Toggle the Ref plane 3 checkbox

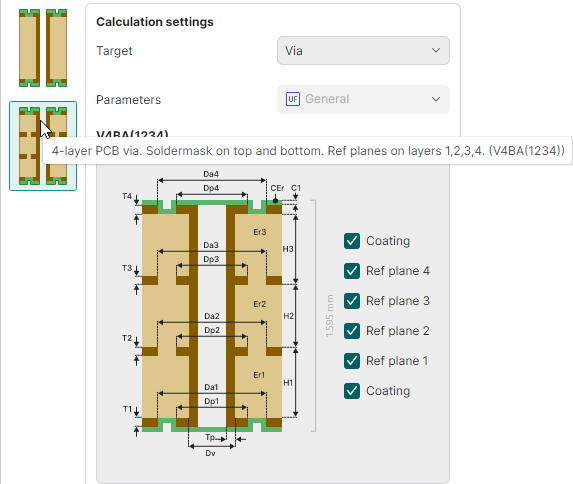352,301
